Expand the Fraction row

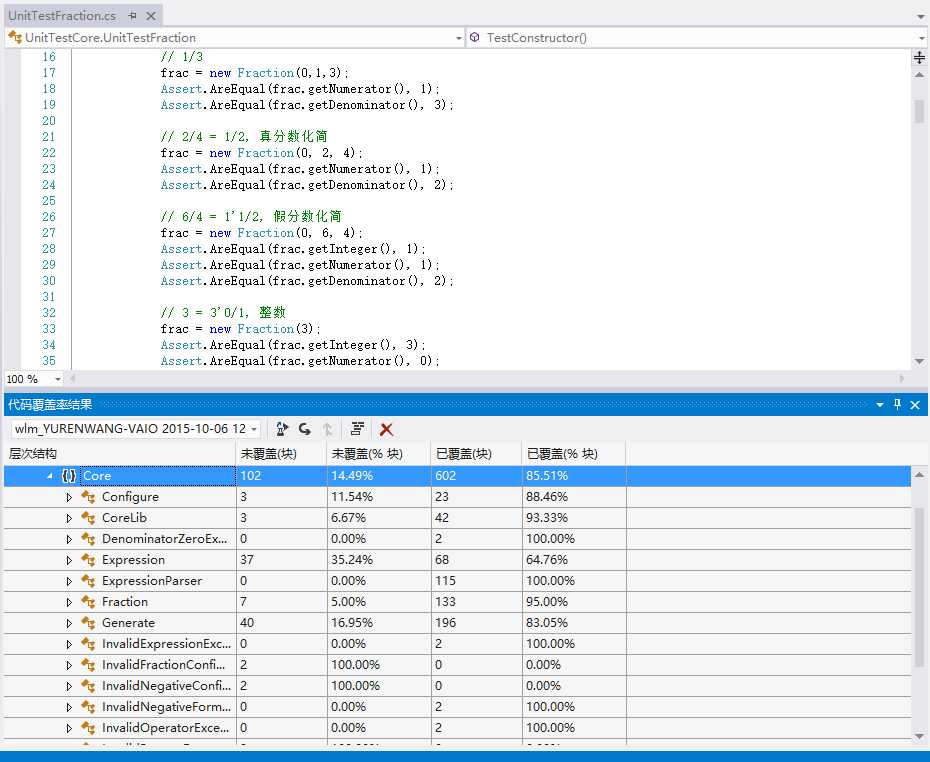(x=69, y=602)
